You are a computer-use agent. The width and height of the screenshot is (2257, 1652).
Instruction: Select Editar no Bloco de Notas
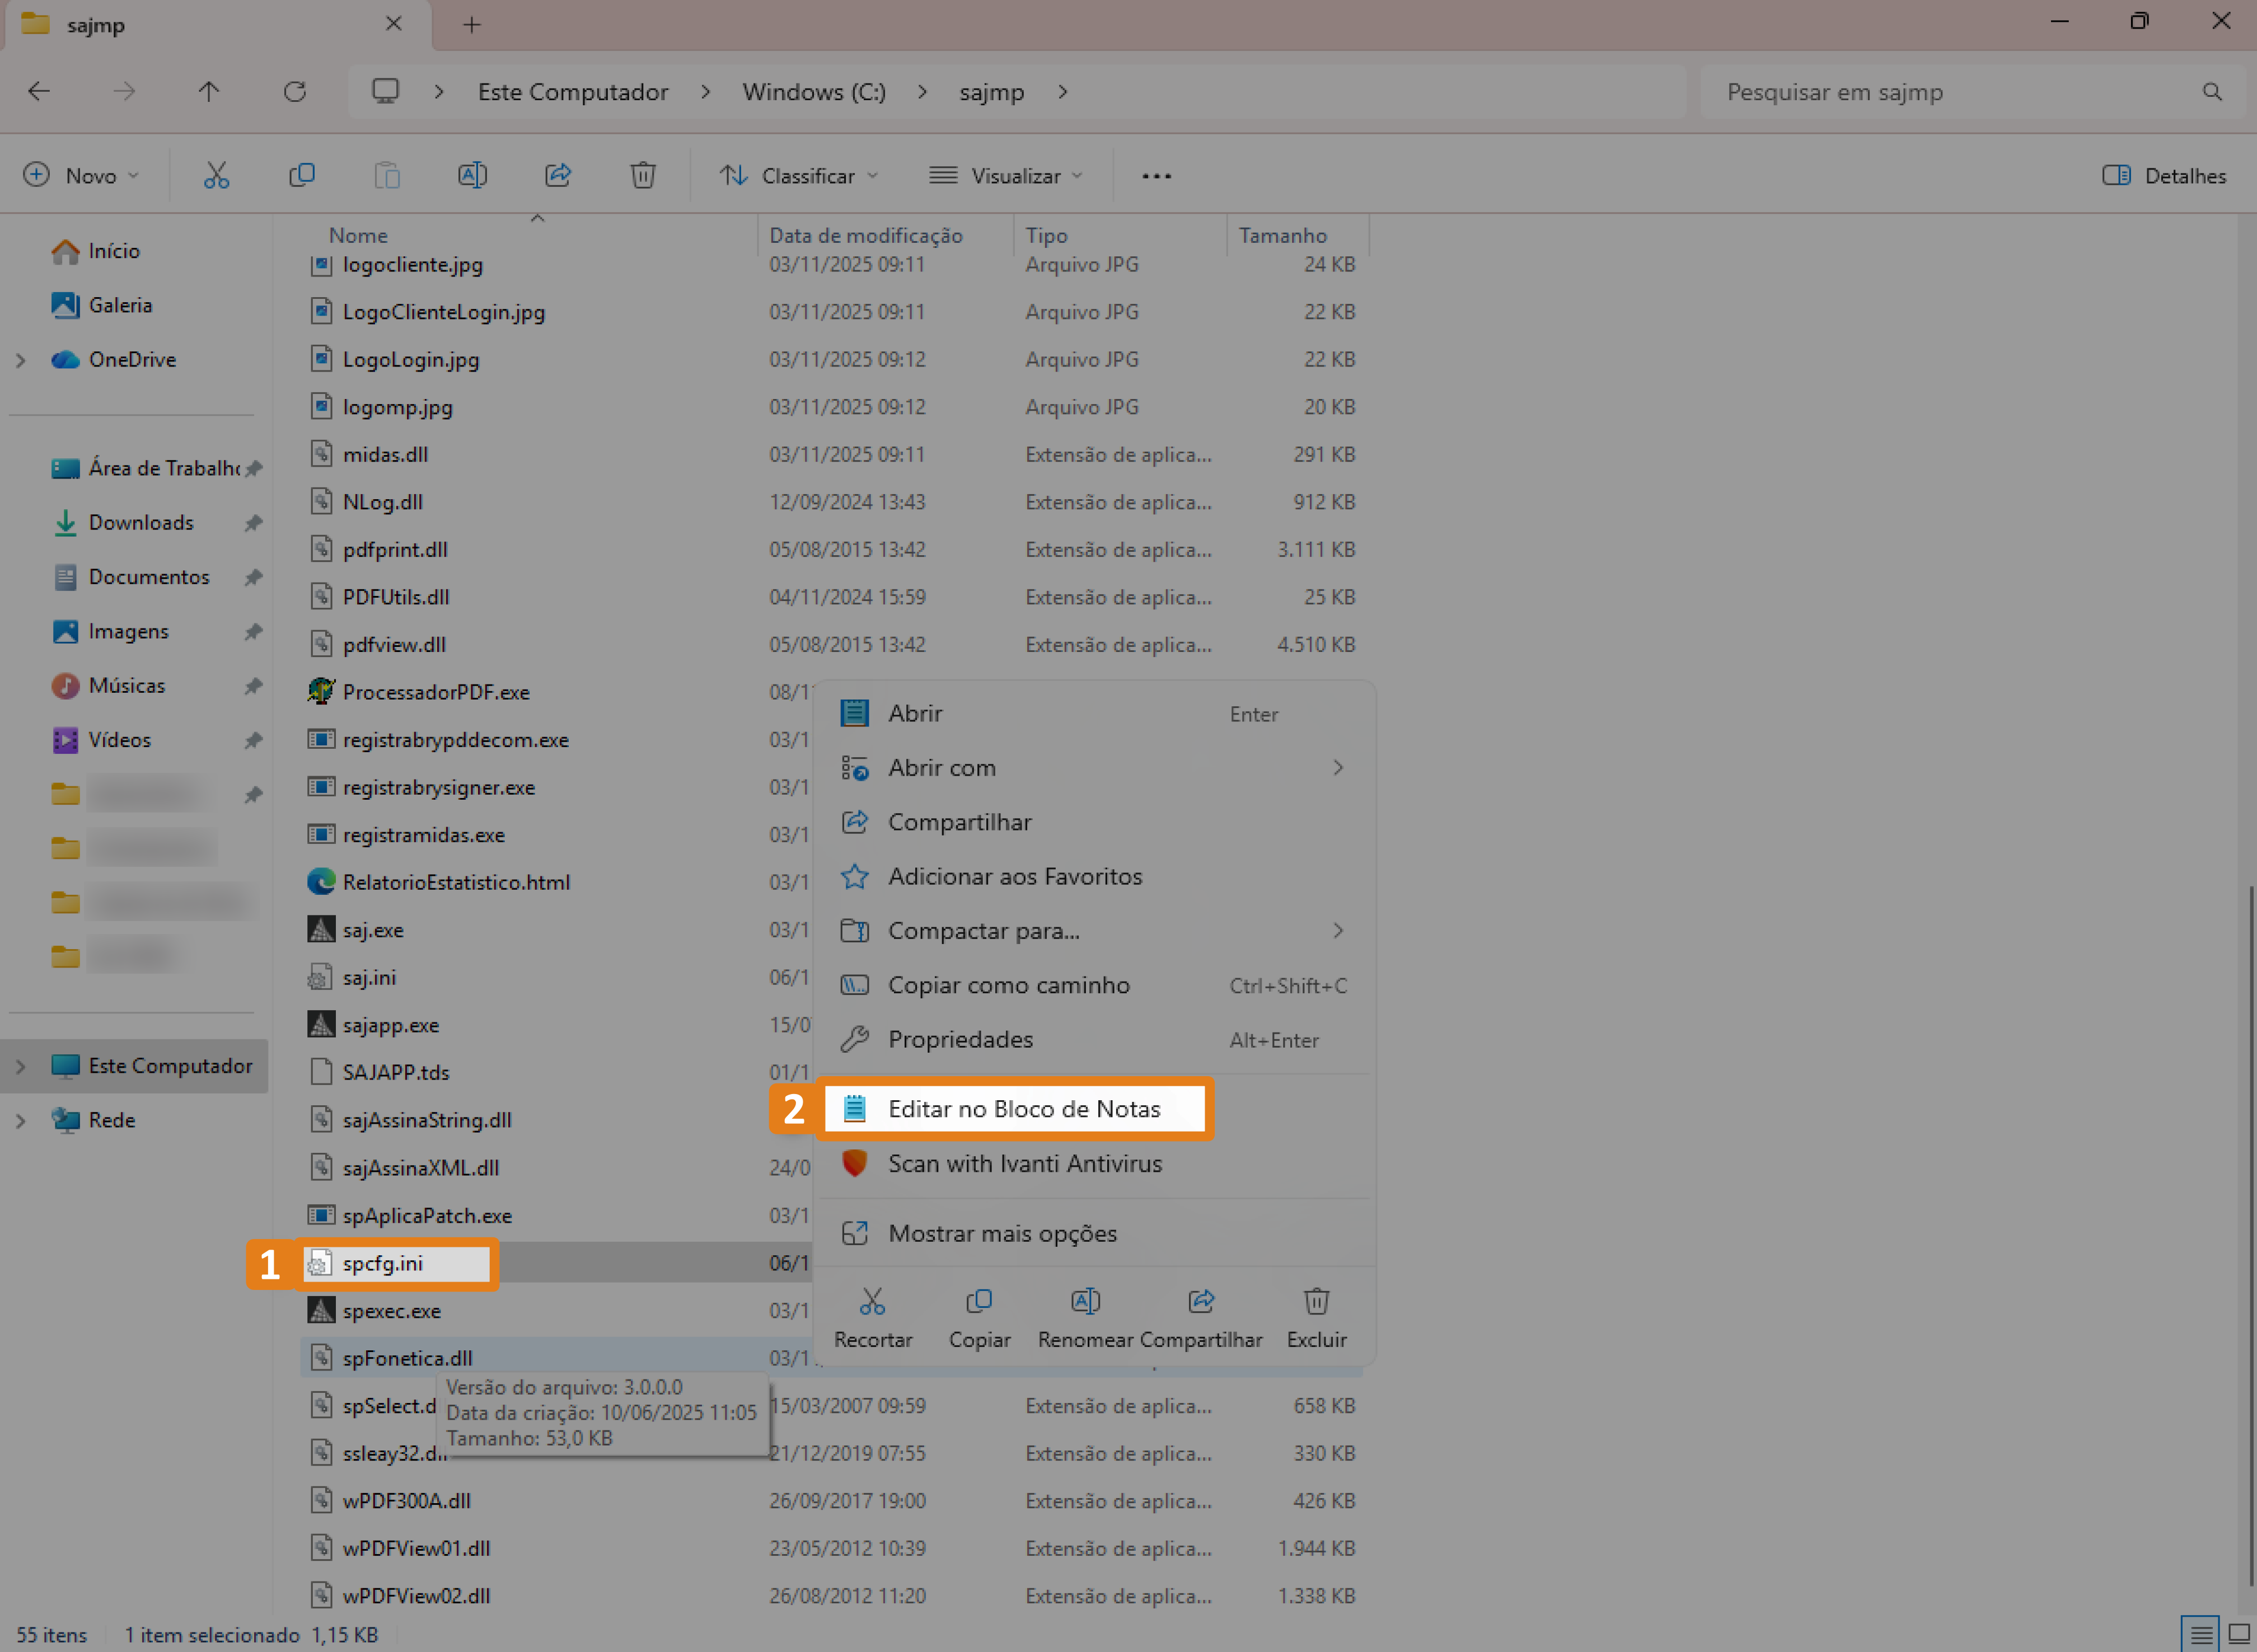tap(1023, 1109)
